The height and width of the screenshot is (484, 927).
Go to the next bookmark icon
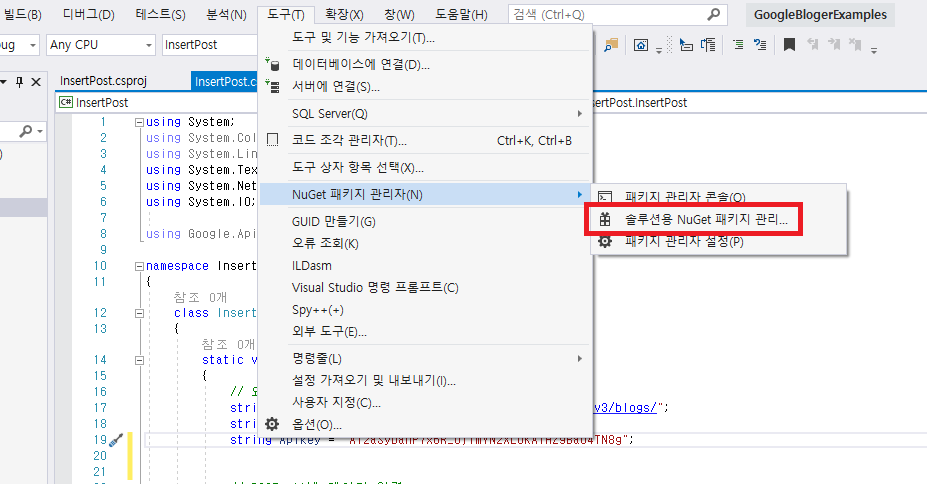pos(834,44)
